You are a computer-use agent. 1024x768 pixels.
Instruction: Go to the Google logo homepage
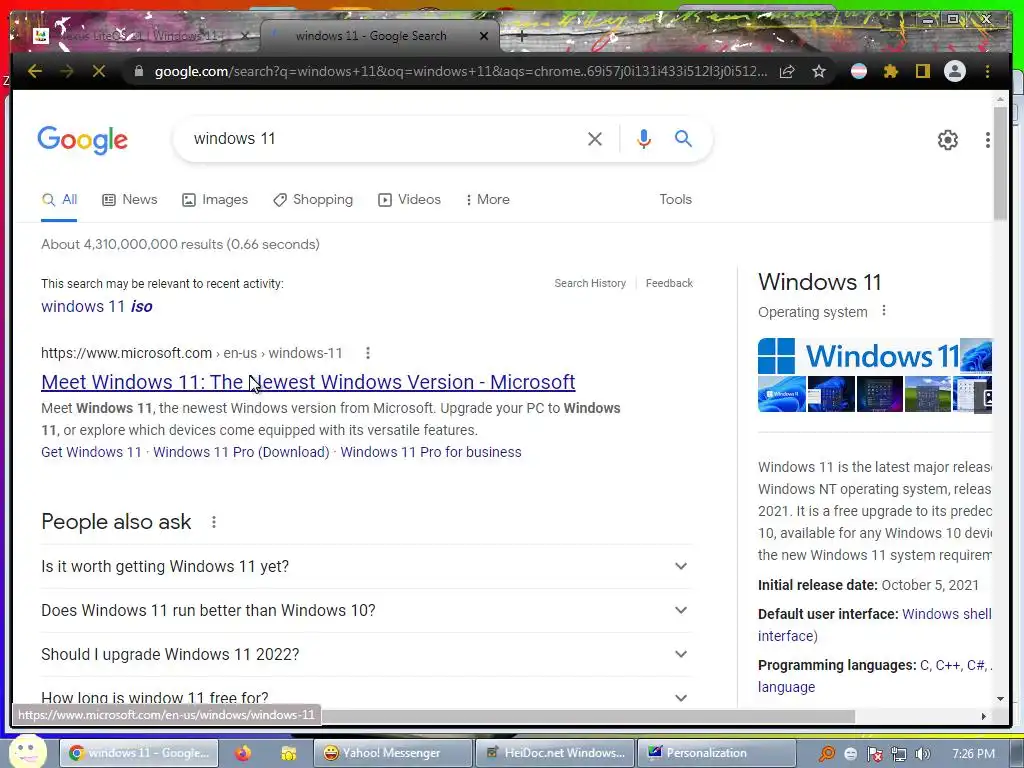83,140
